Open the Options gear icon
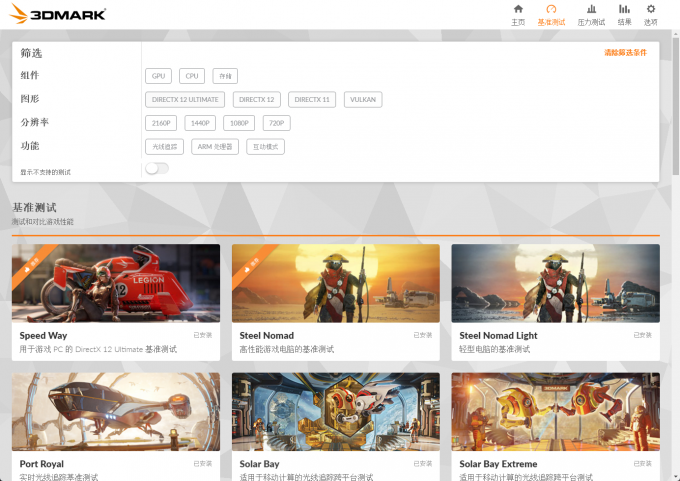Image resolution: width=680 pixels, height=481 pixels. [x=651, y=9]
